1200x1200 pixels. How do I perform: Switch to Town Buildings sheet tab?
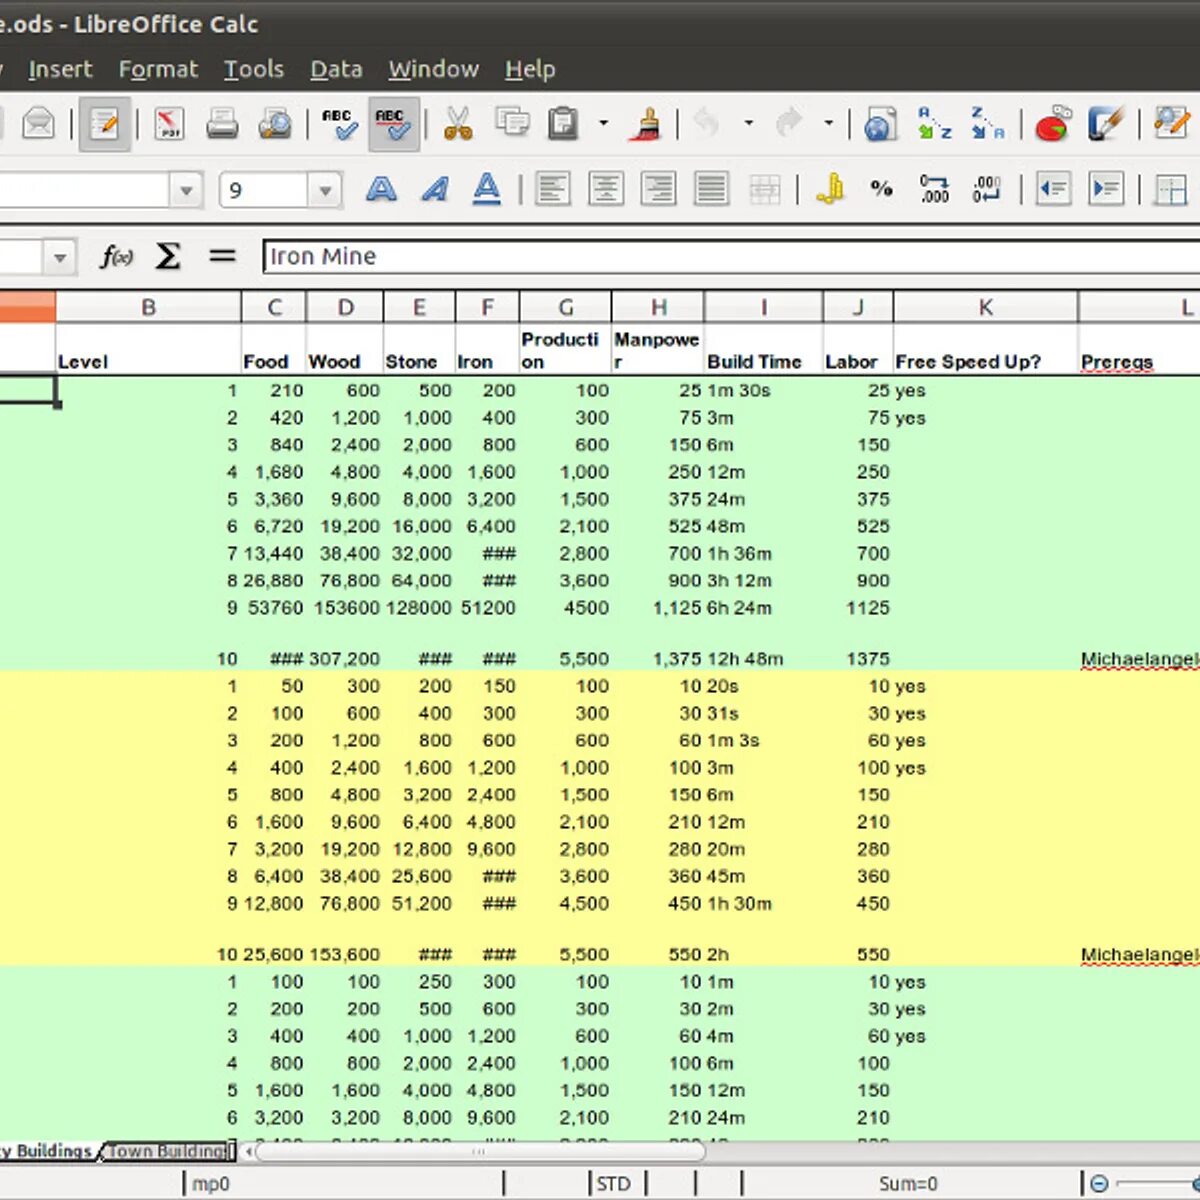[168, 1151]
